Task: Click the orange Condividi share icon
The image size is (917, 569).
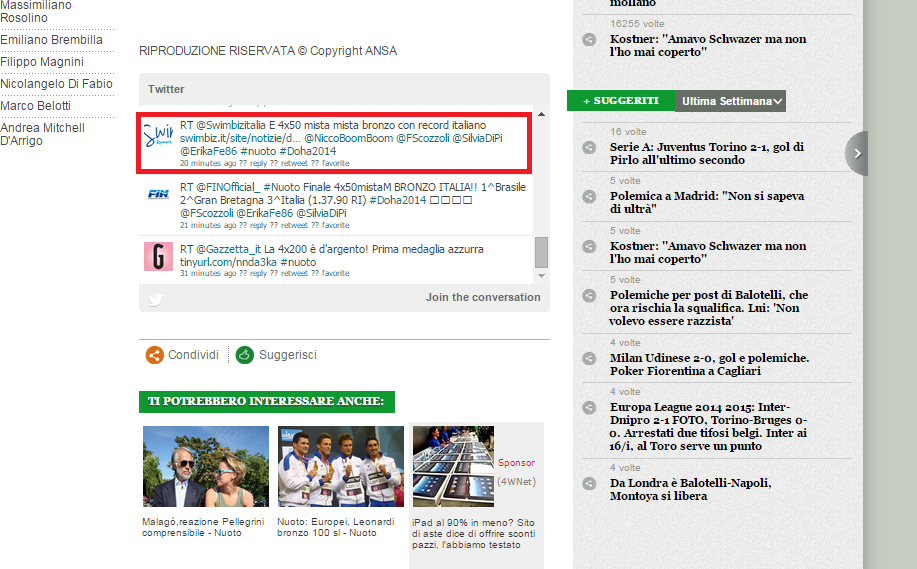Action: 154,355
